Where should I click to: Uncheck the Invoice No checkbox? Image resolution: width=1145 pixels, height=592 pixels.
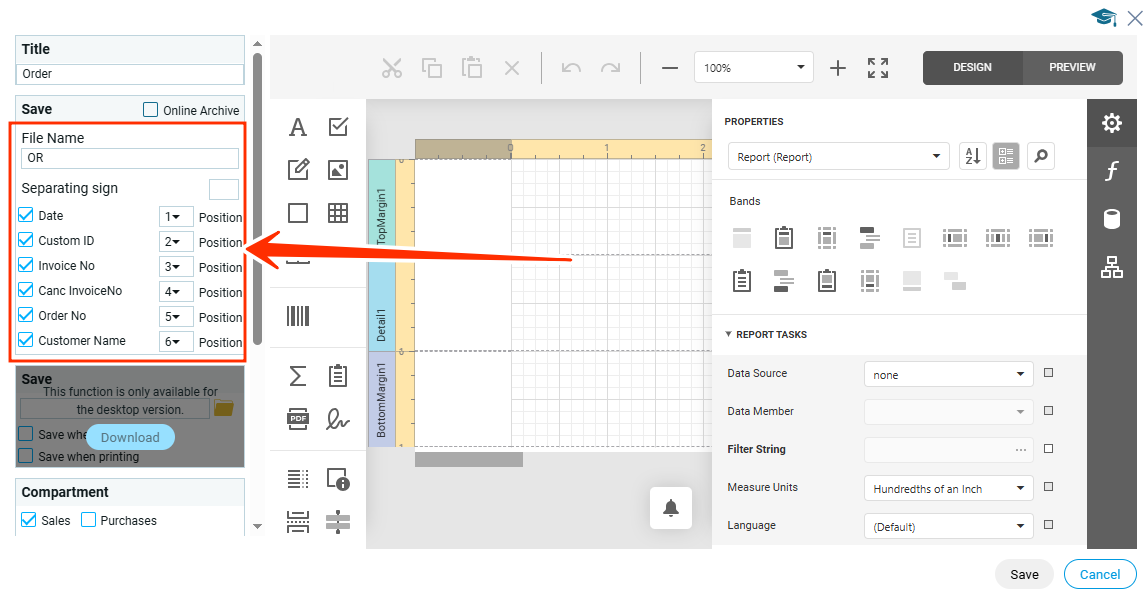[26, 266]
